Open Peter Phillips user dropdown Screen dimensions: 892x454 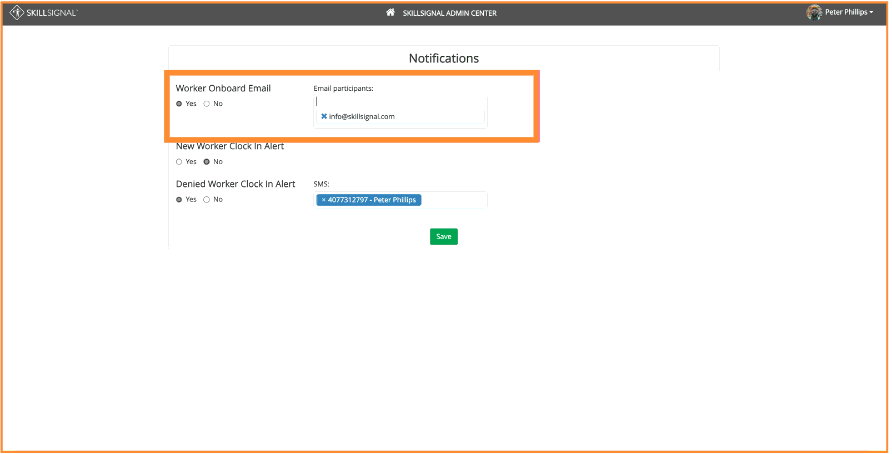click(849, 12)
